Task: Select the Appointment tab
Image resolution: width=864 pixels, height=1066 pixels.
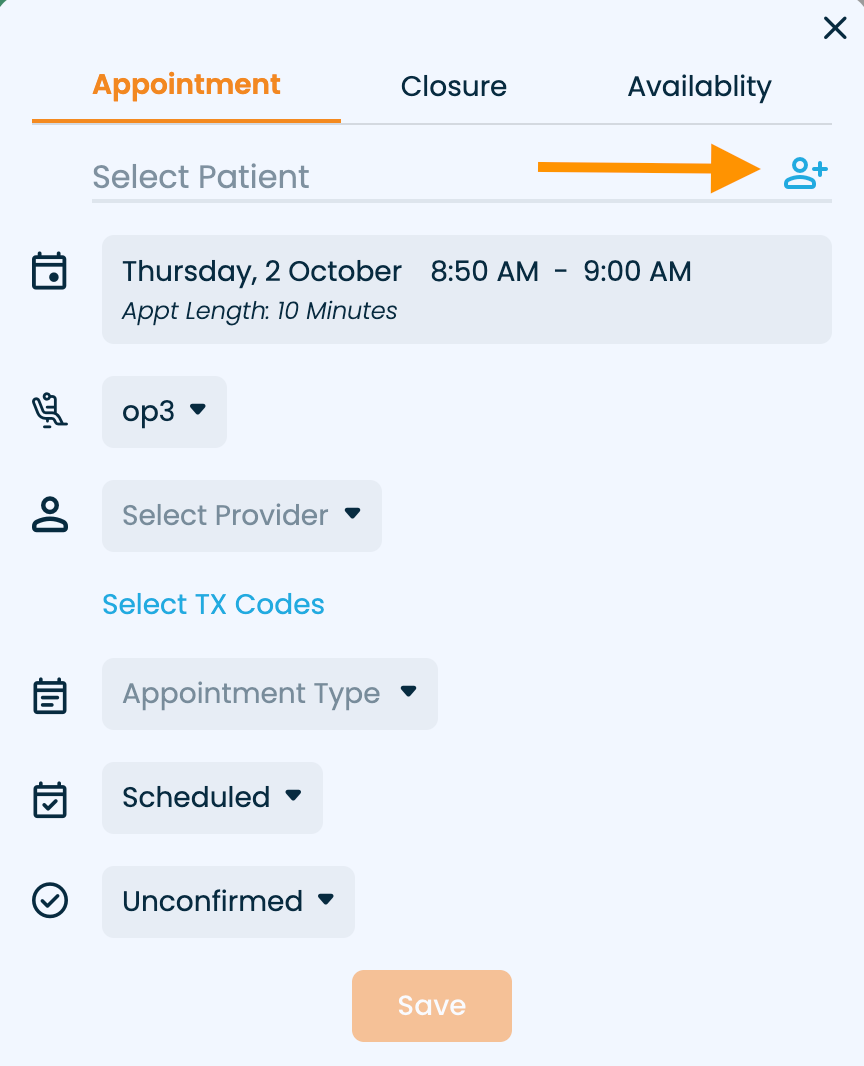Action: pyautogui.click(x=187, y=85)
